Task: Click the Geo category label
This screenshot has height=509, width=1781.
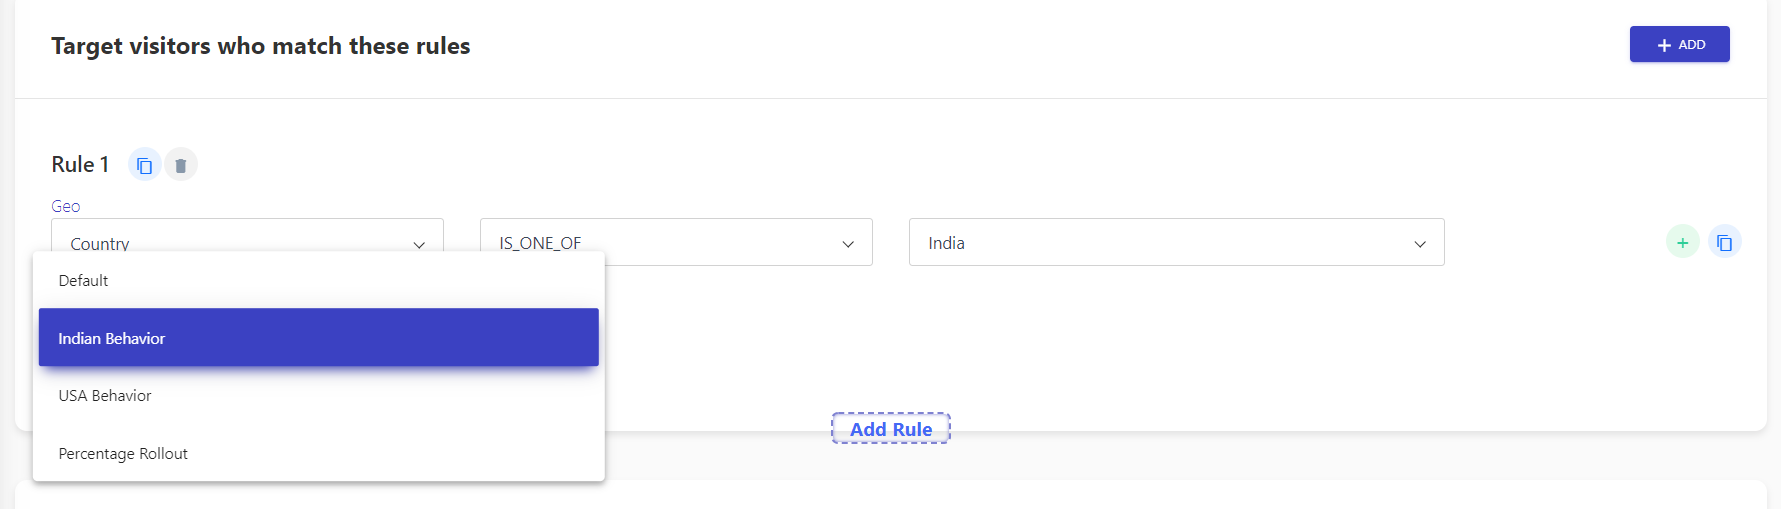Action: (x=66, y=206)
